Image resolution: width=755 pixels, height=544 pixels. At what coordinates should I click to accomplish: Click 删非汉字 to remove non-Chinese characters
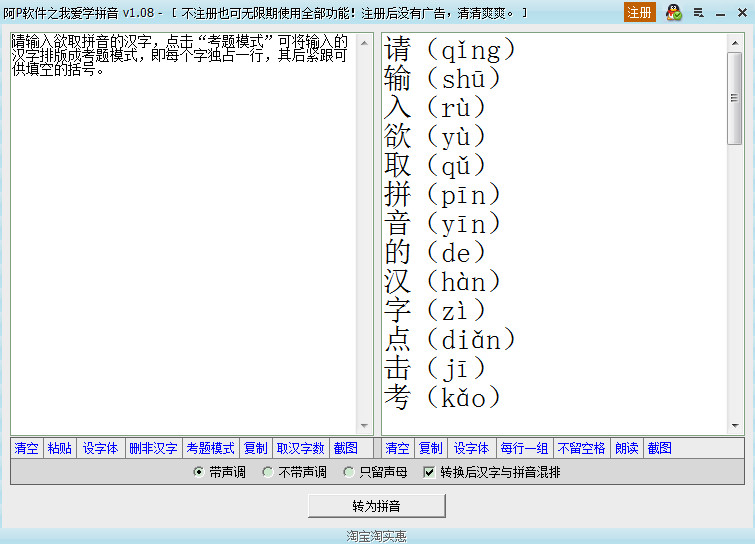tap(154, 448)
